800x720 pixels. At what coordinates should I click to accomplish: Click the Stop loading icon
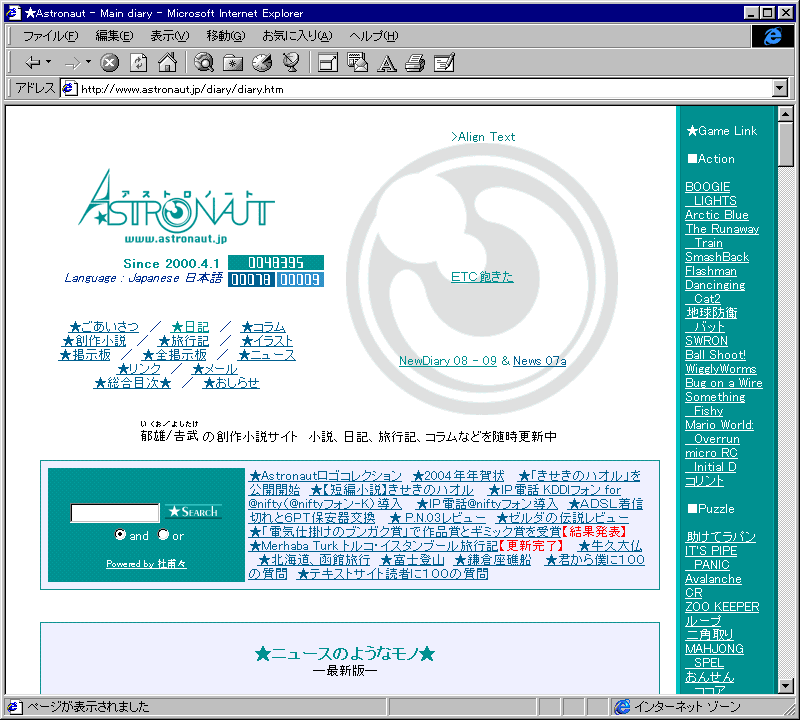pyautogui.click(x=109, y=63)
